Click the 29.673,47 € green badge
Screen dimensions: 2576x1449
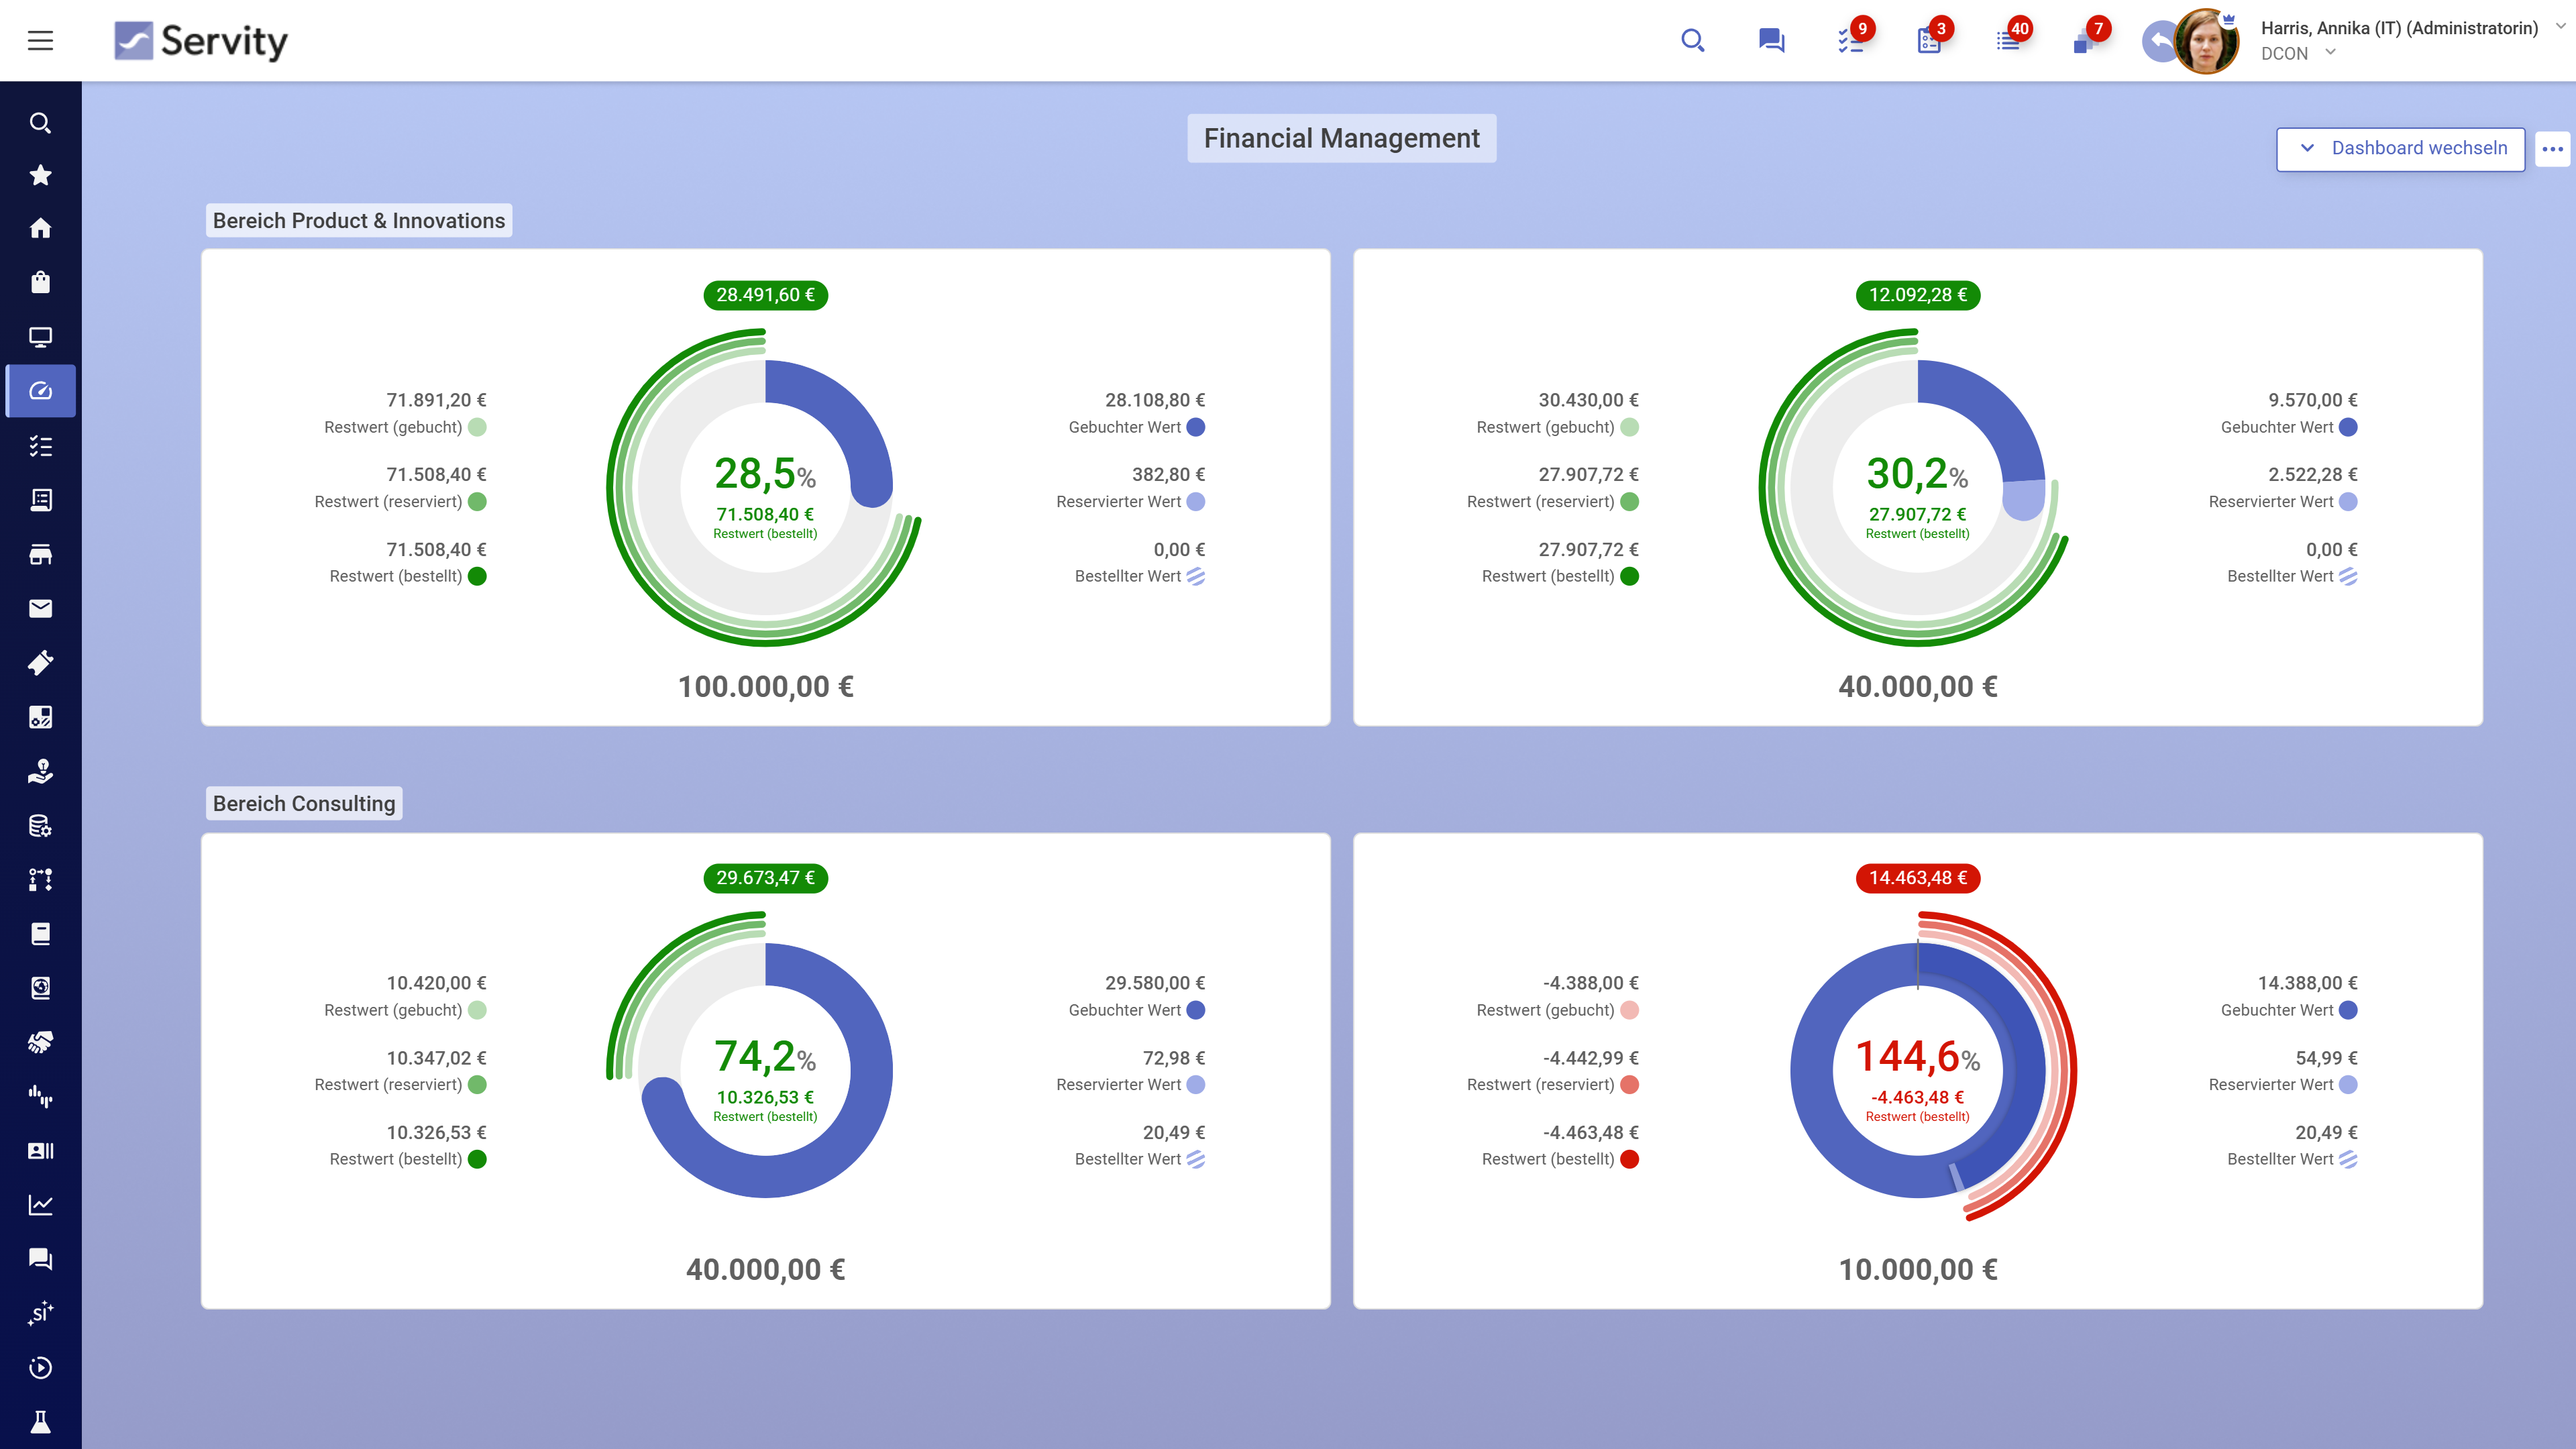pos(765,878)
